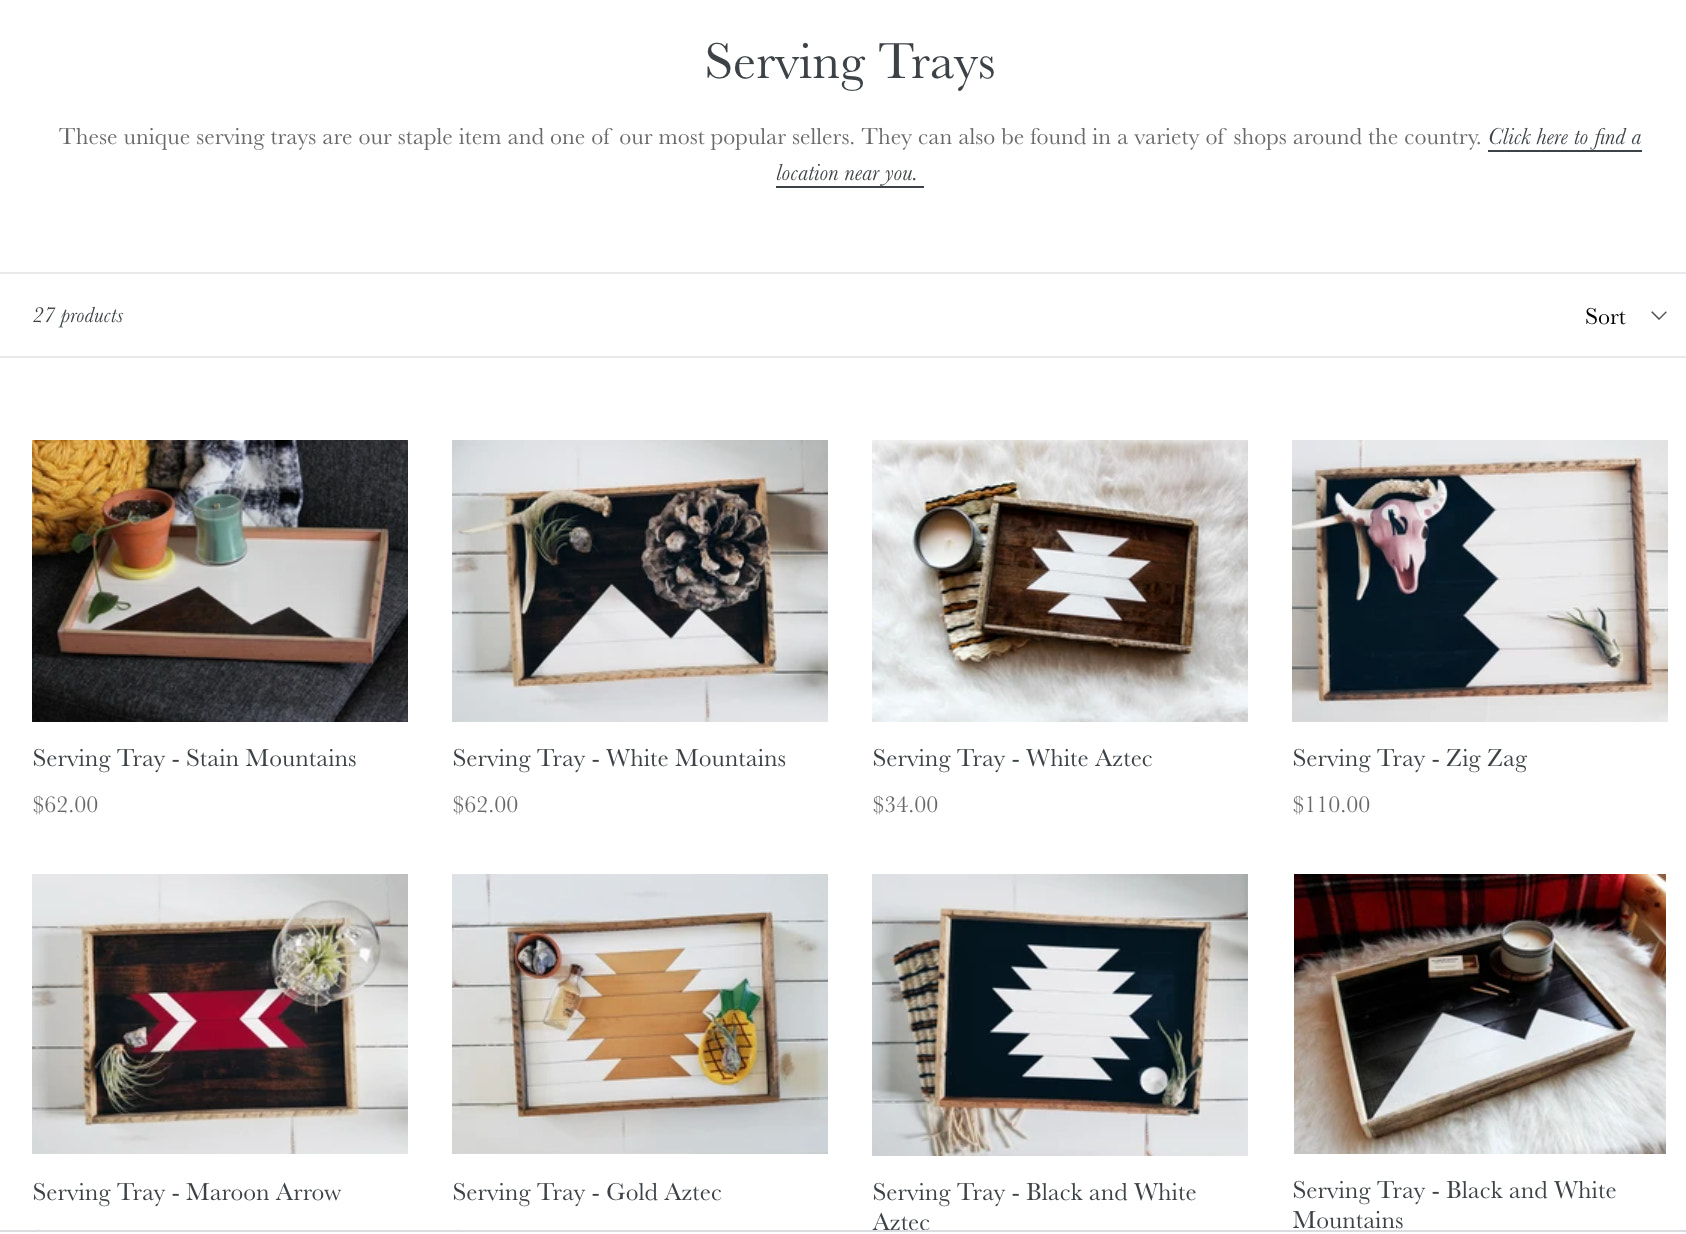The height and width of the screenshot is (1234, 1686).
Task: Open Serving Tray - Maroon Arrow title
Action: pos(187,1192)
